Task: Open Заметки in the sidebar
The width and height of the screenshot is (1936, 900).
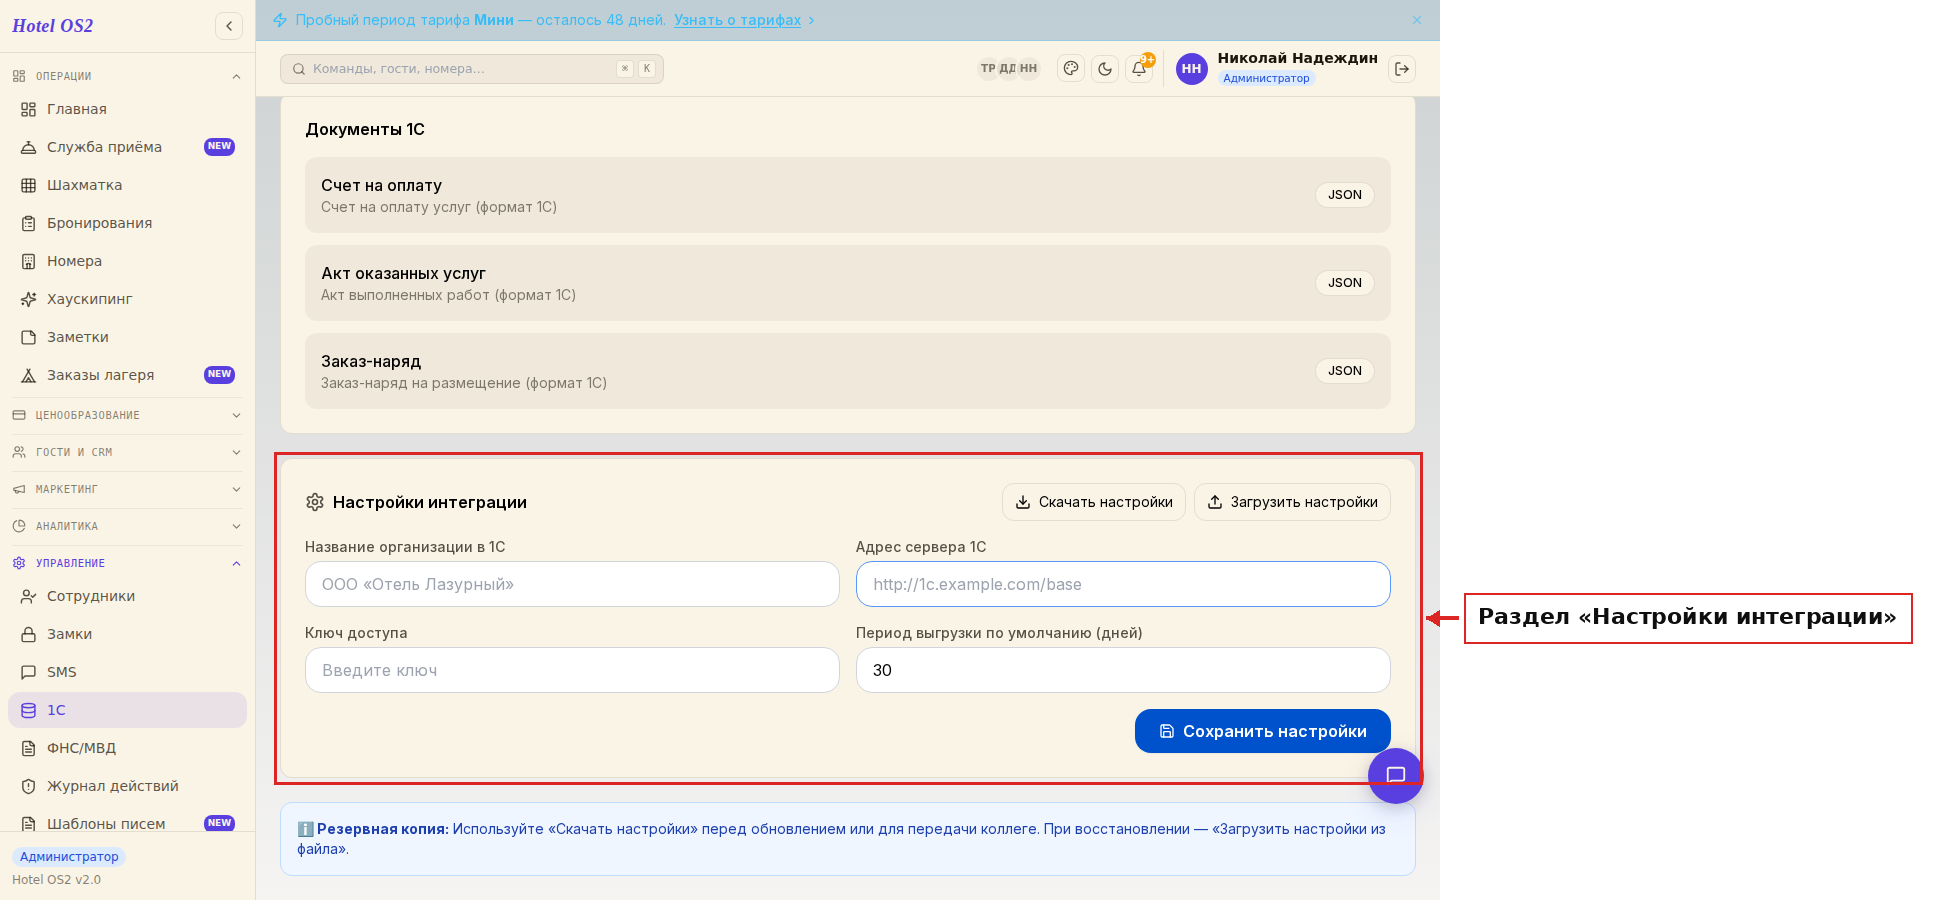Action: [127, 337]
